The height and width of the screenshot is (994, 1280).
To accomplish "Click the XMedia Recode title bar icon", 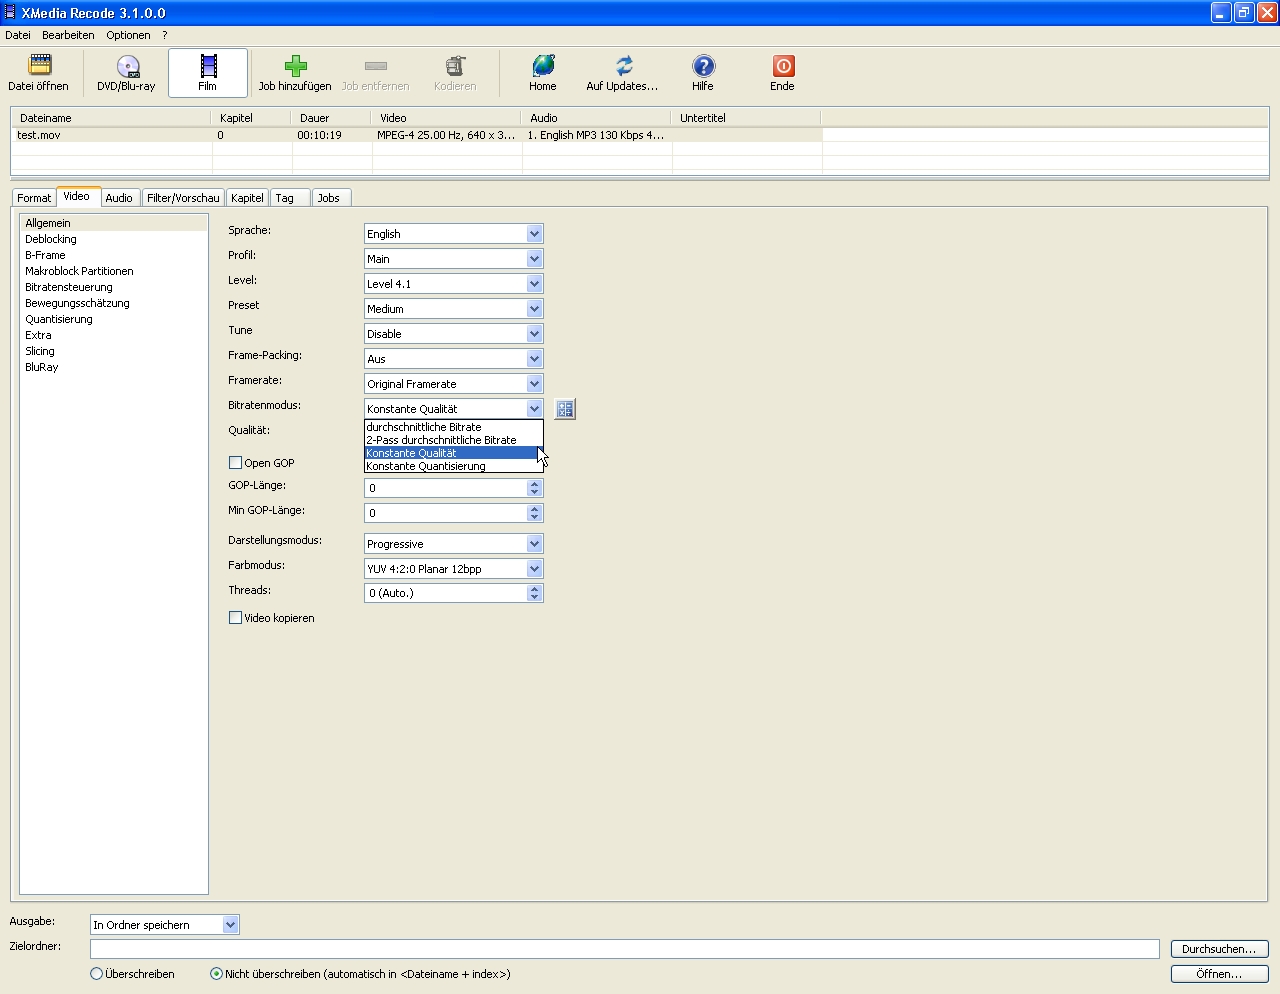I will 10,12.
